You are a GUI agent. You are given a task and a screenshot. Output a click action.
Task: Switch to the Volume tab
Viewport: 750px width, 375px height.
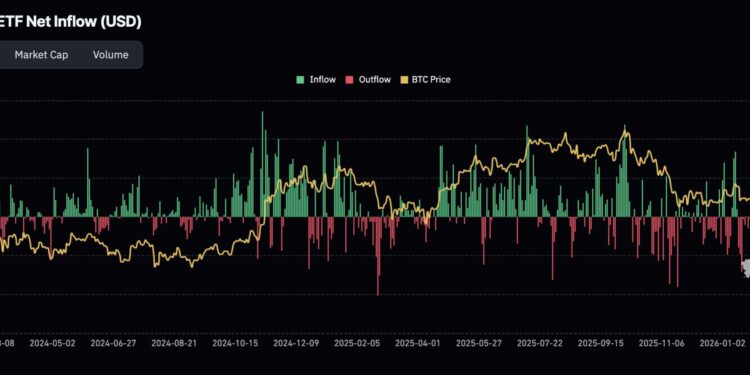tap(110, 55)
